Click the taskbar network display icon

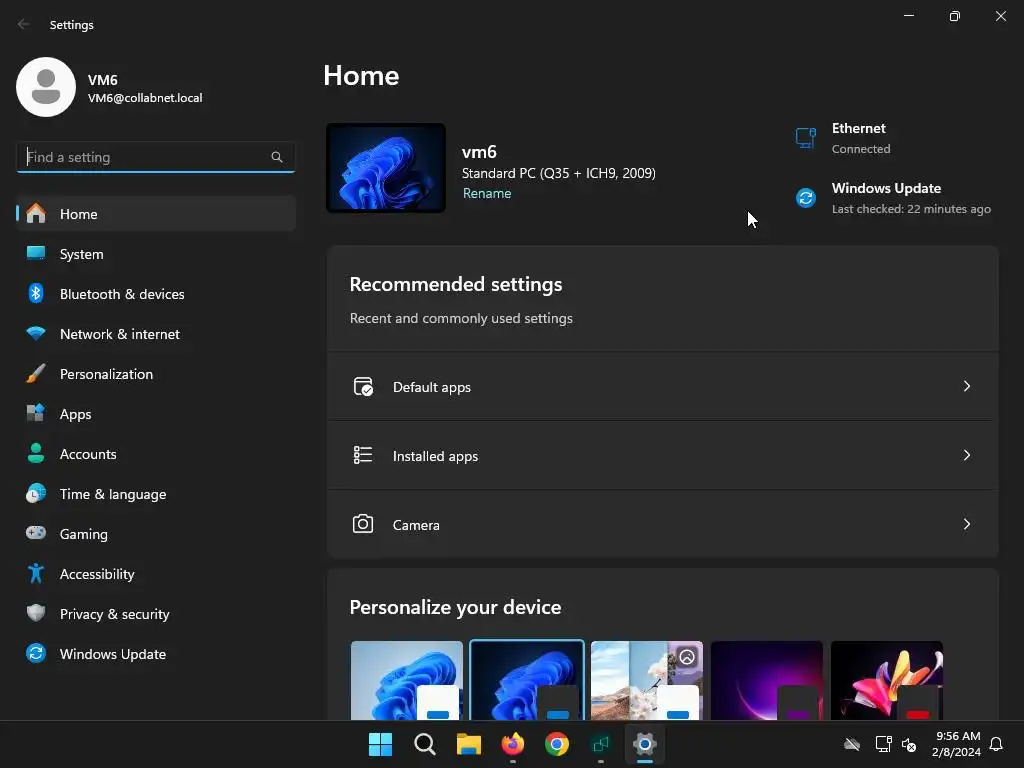click(x=883, y=744)
